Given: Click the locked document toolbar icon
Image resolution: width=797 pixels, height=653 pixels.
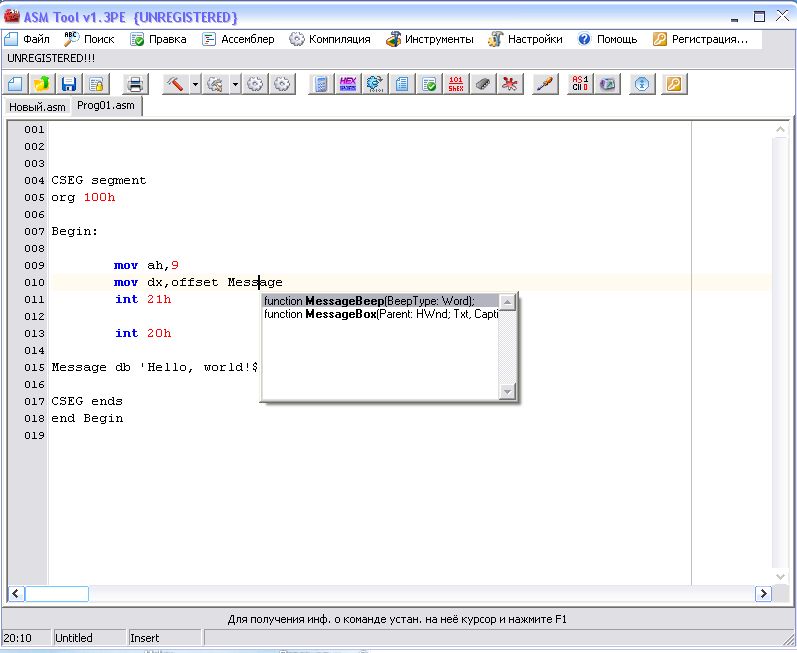Looking at the screenshot, I should point(96,84).
